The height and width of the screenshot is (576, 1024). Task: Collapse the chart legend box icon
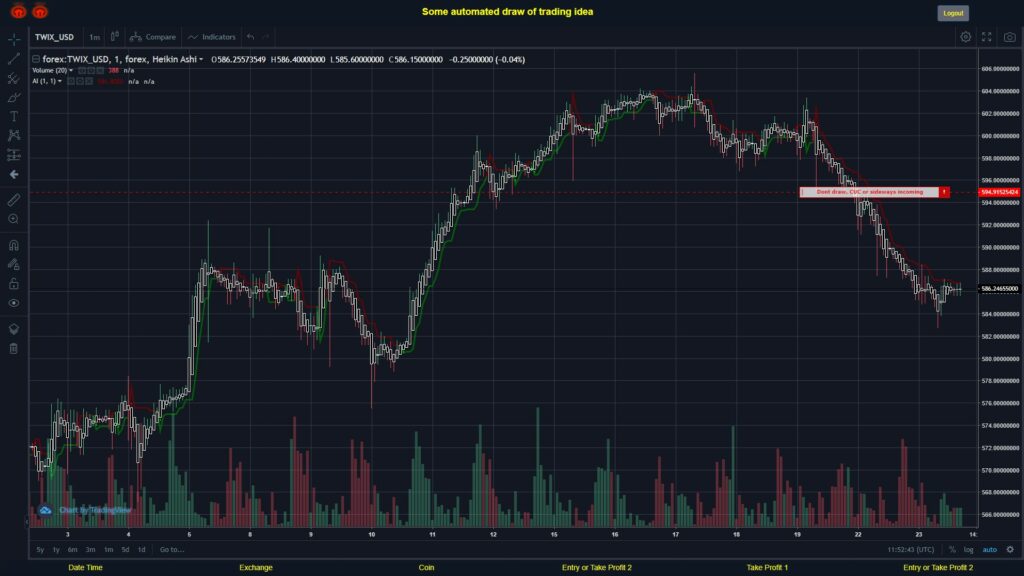point(36,59)
